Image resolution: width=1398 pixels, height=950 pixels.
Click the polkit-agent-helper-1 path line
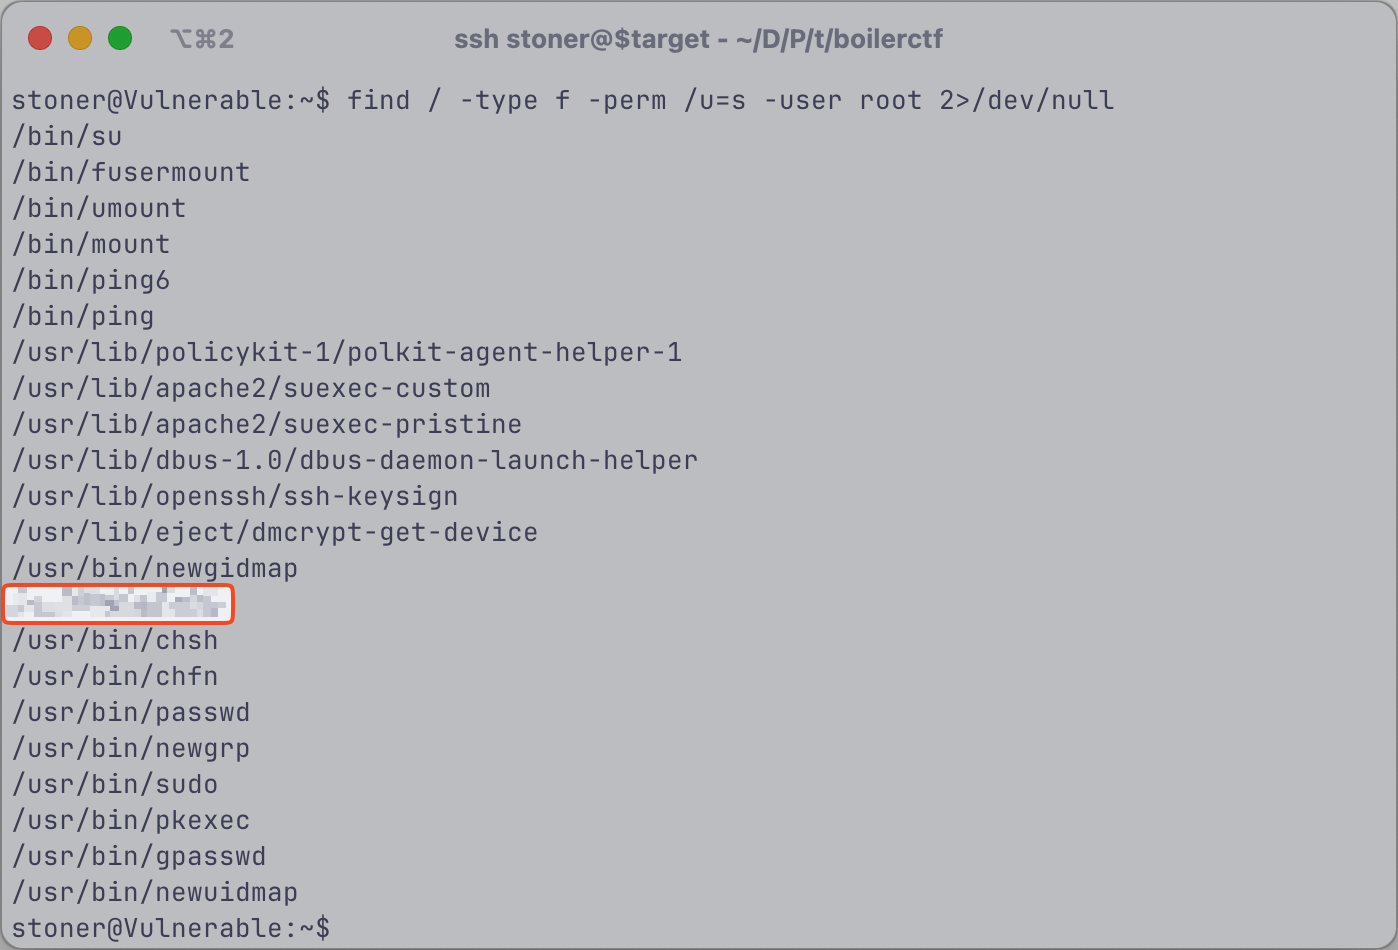coord(347,352)
